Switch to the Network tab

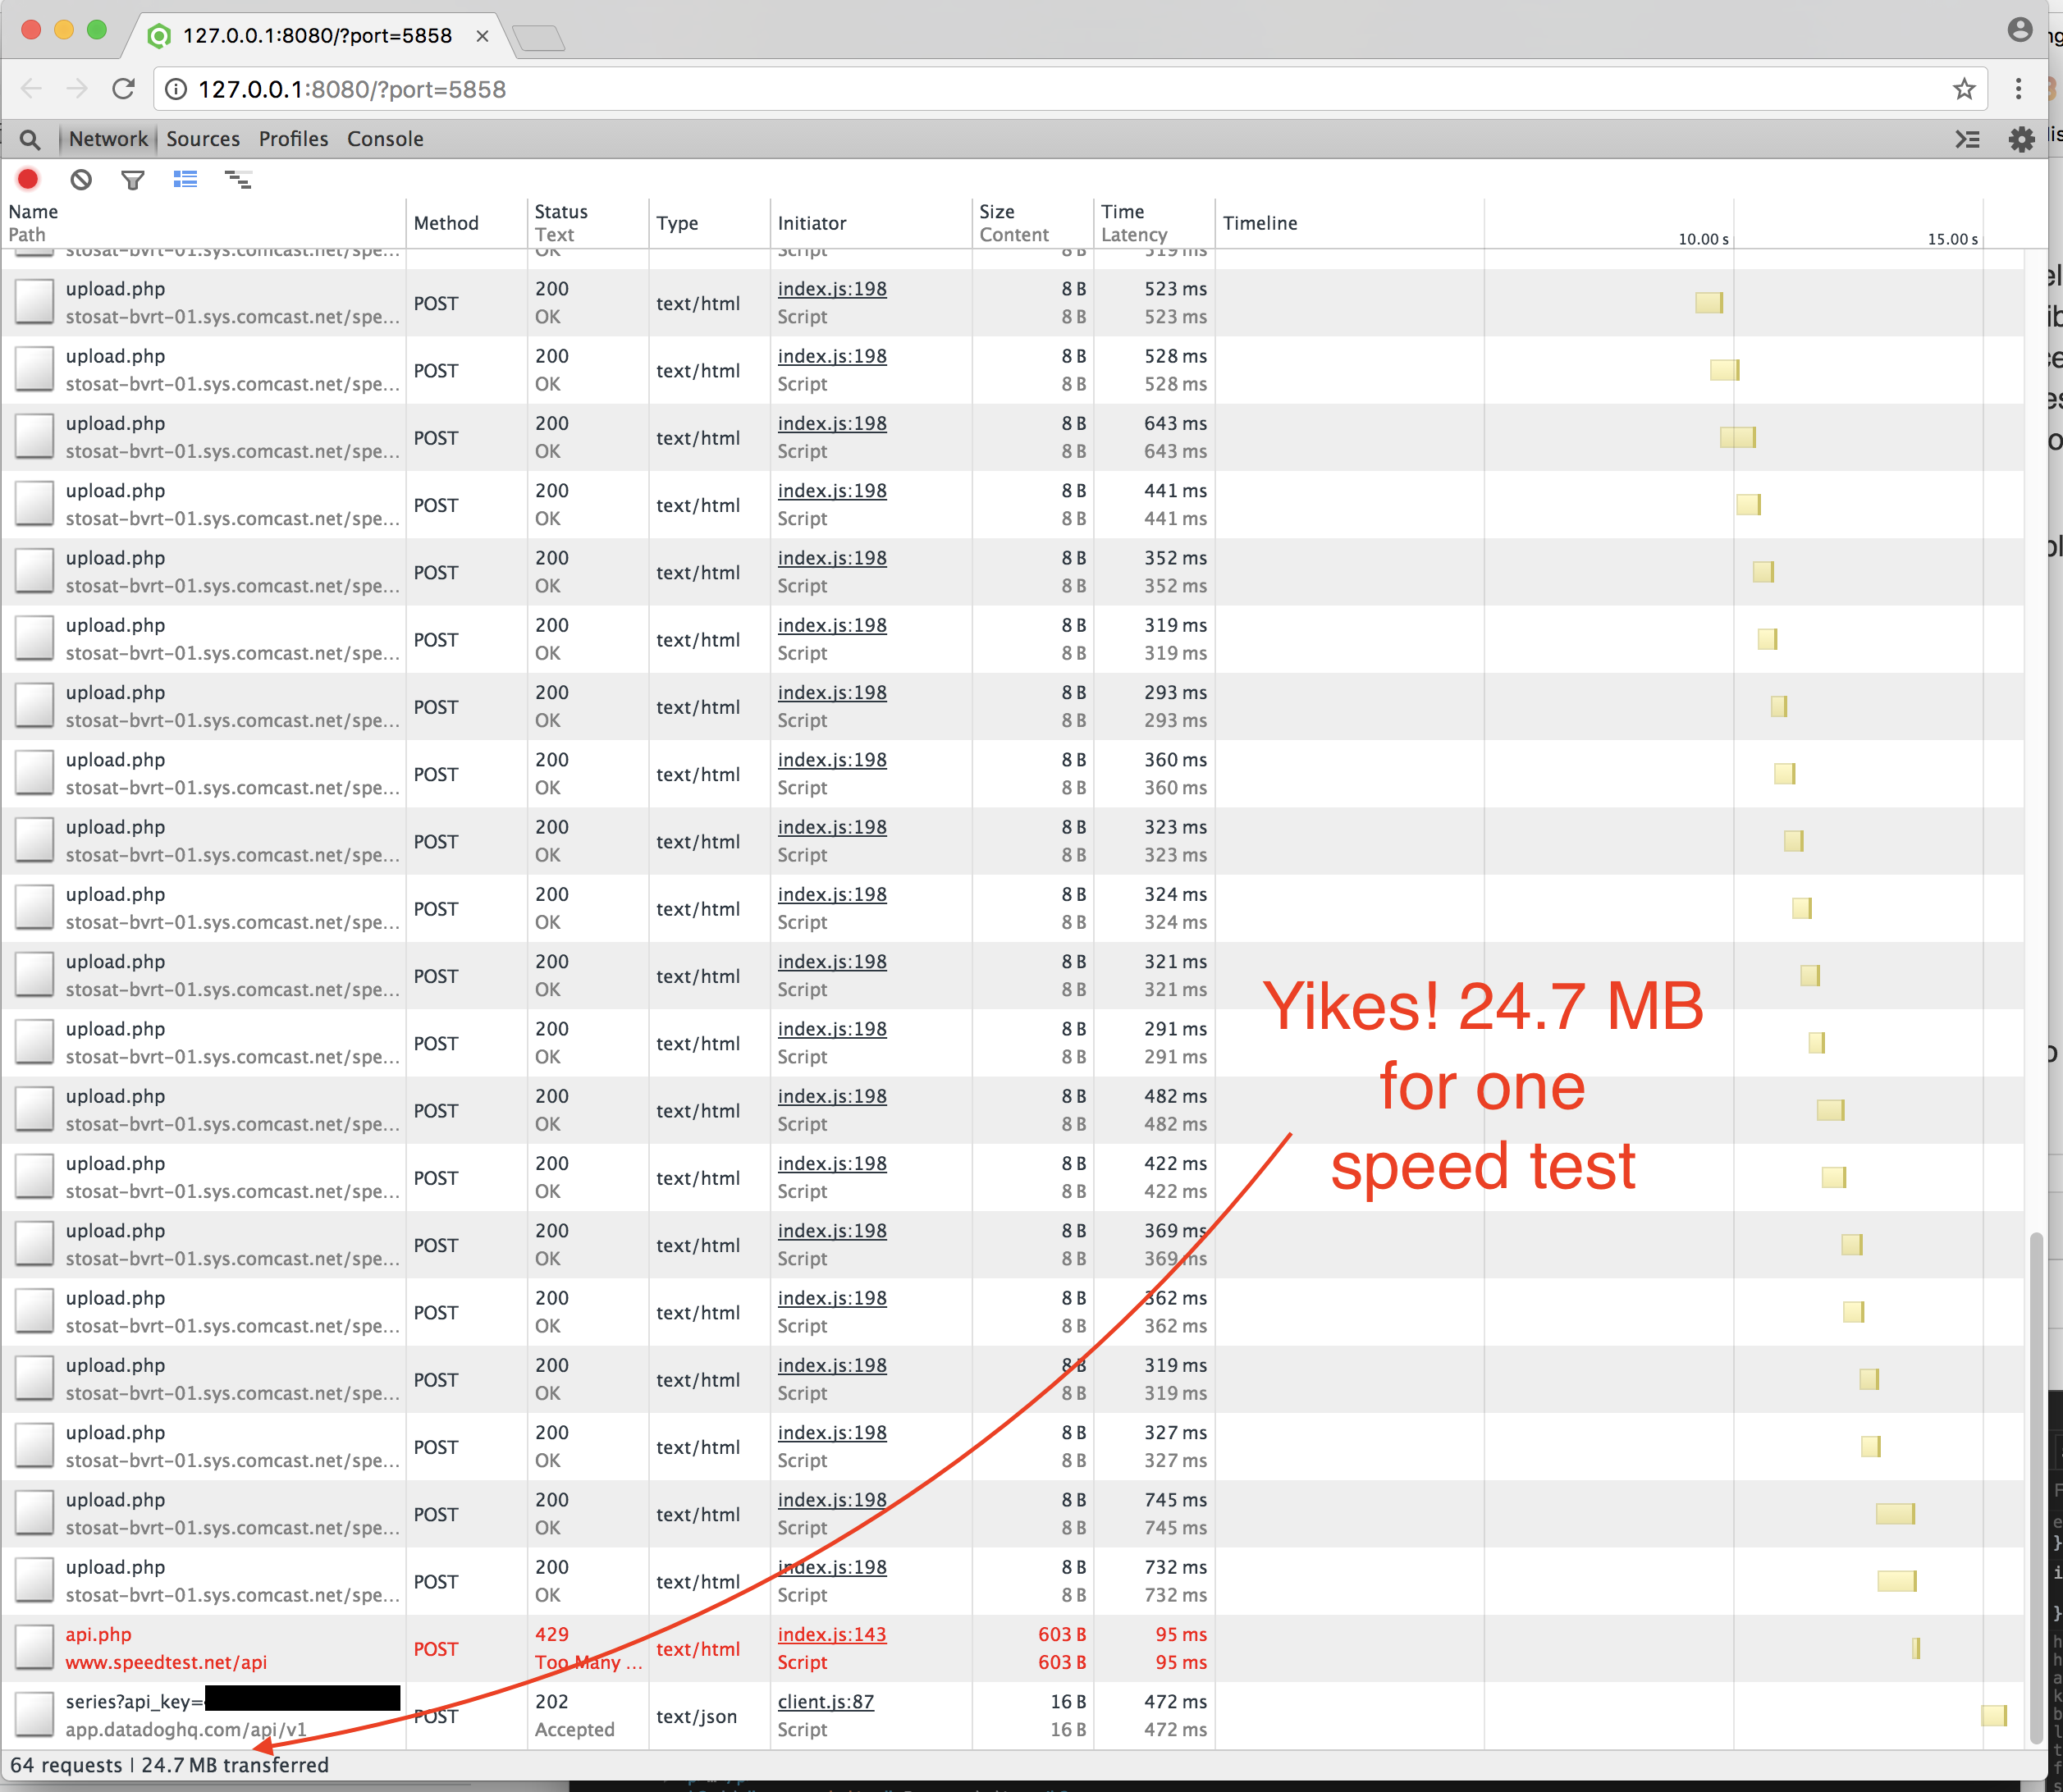click(108, 139)
